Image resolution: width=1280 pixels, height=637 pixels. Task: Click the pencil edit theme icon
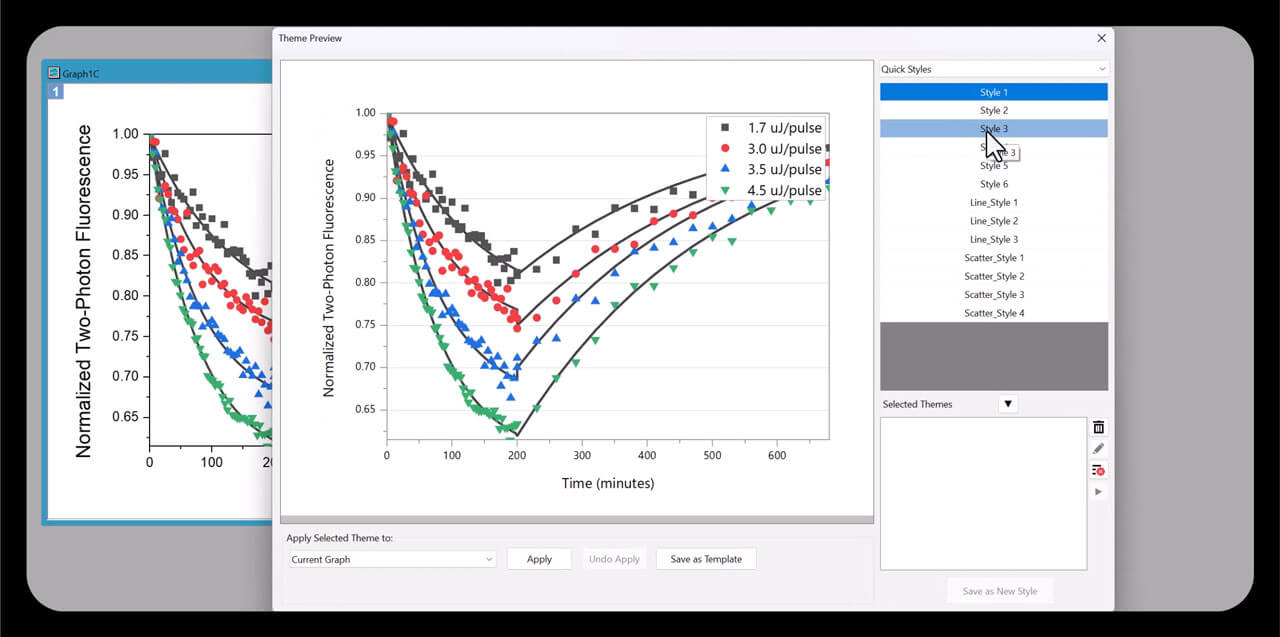pyautogui.click(x=1099, y=449)
